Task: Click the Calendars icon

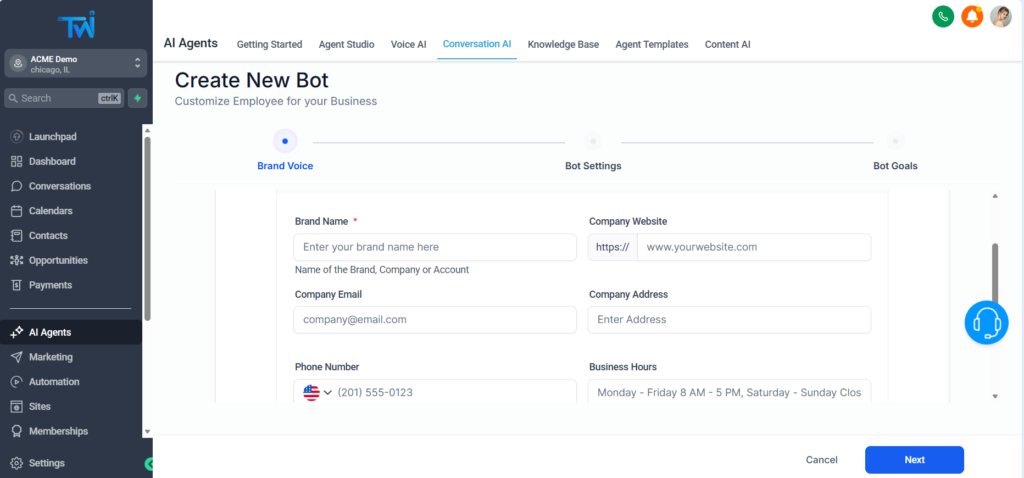Action: coord(17,211)
